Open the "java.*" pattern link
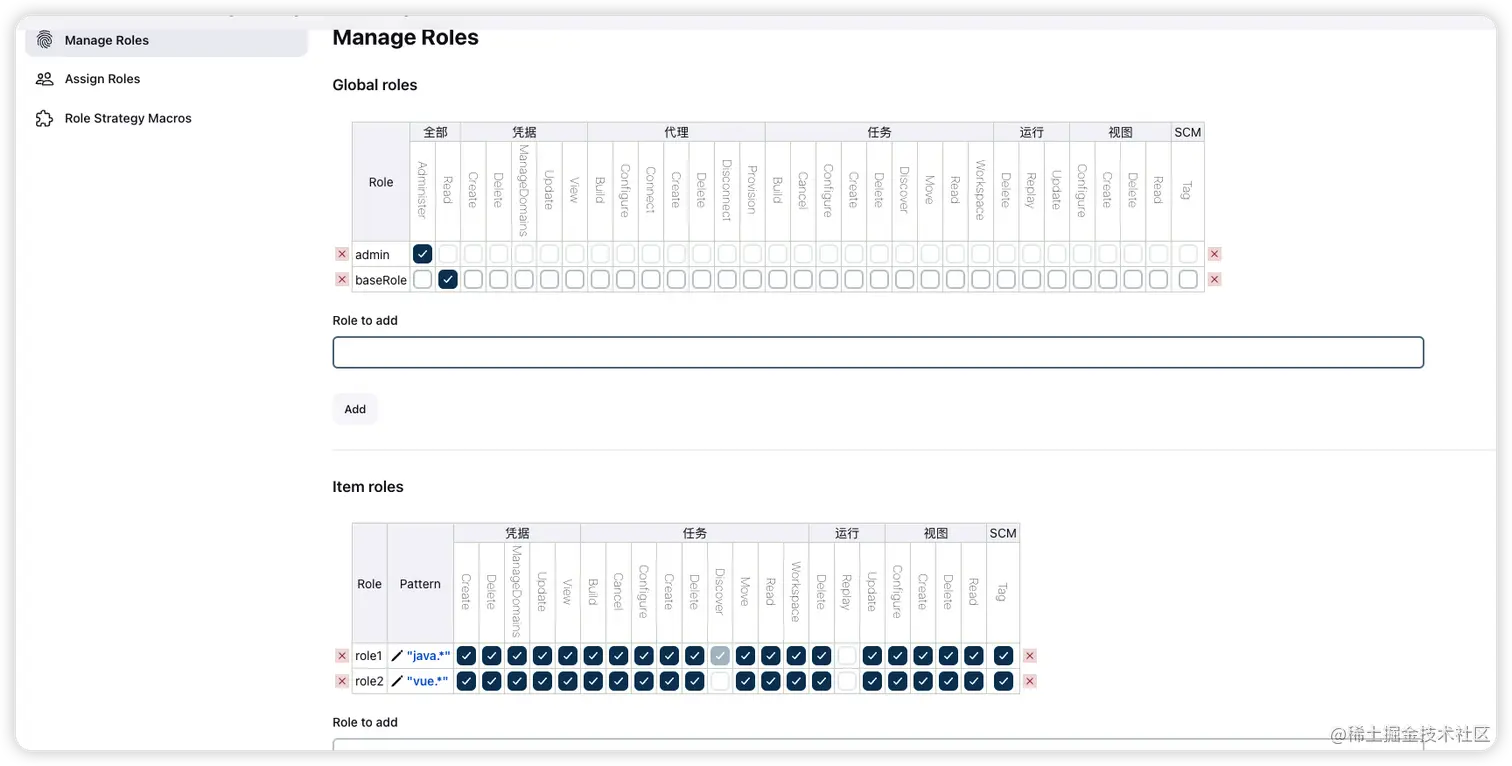The height and width of the screenshot is (766, 1512). pos(428,656)
